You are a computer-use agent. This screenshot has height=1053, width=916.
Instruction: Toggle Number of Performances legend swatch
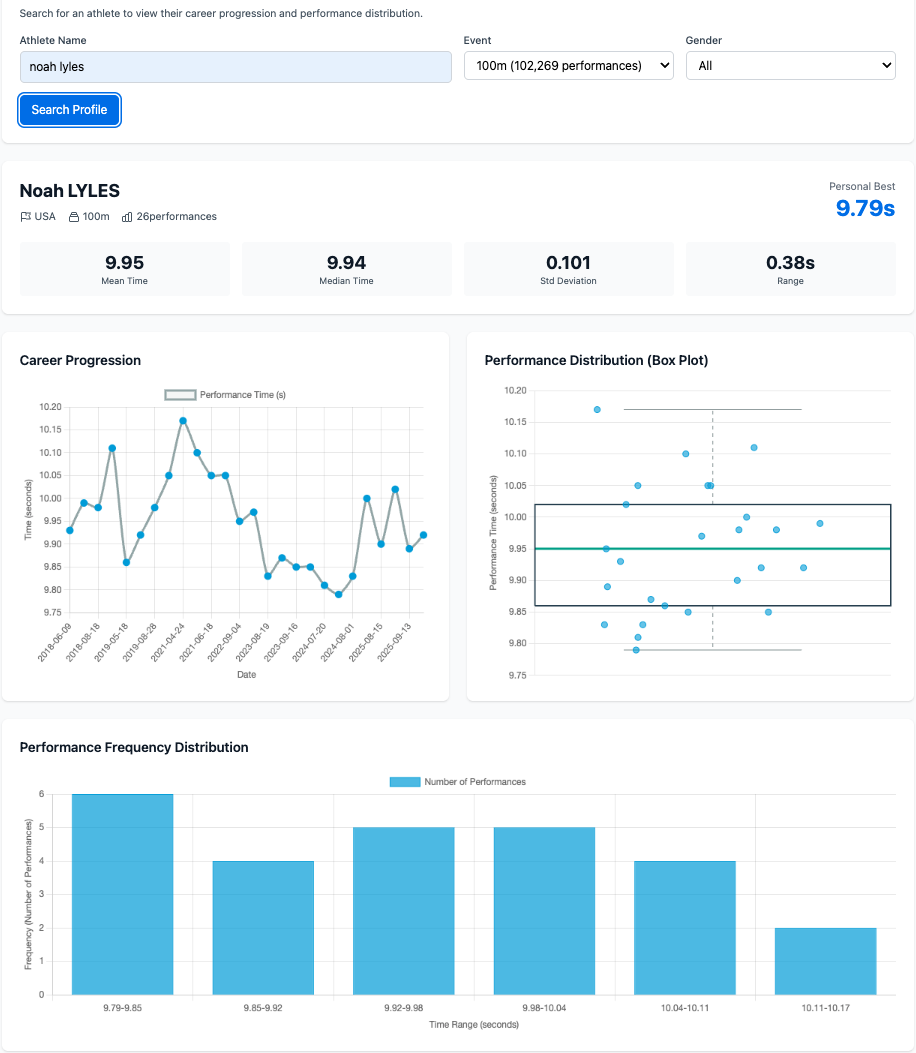[x=405, y=782]
